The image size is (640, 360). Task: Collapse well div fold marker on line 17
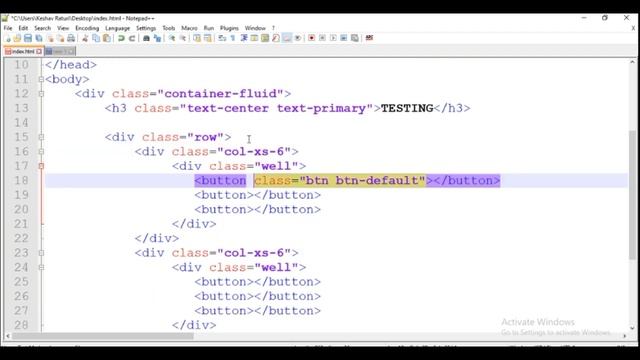[41, 166]
